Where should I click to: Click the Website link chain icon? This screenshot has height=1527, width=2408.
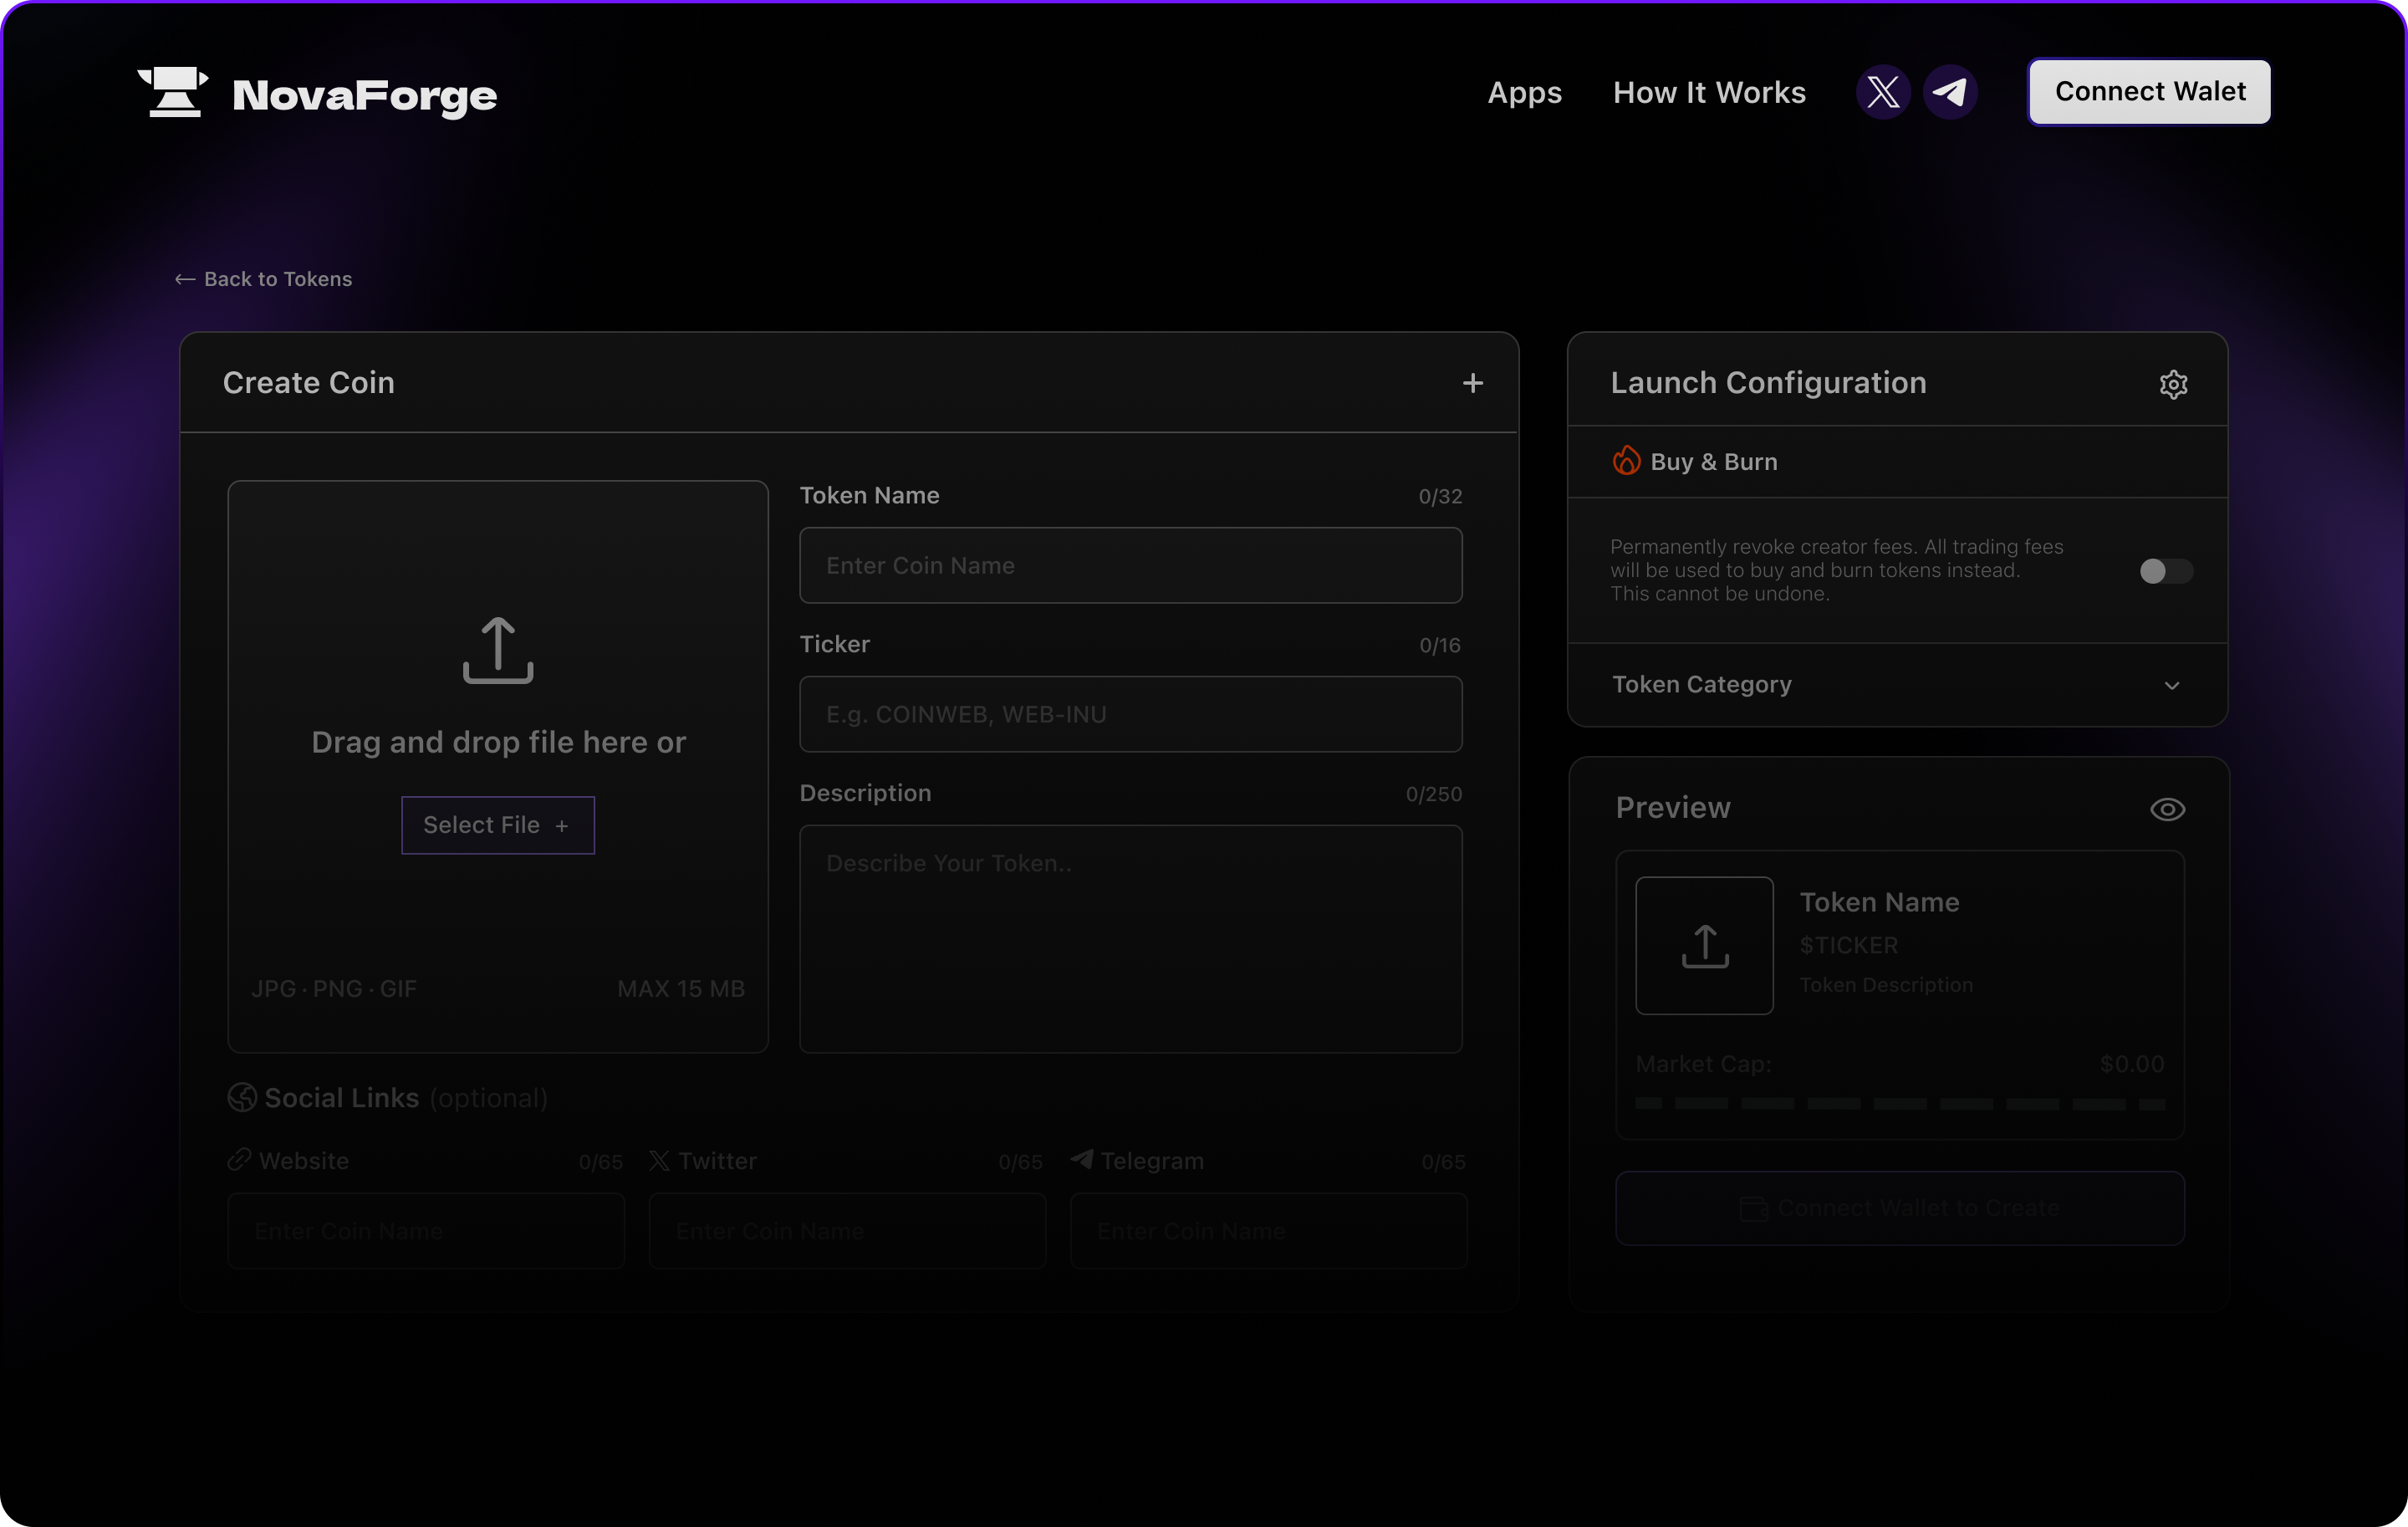pos(239,1160)
